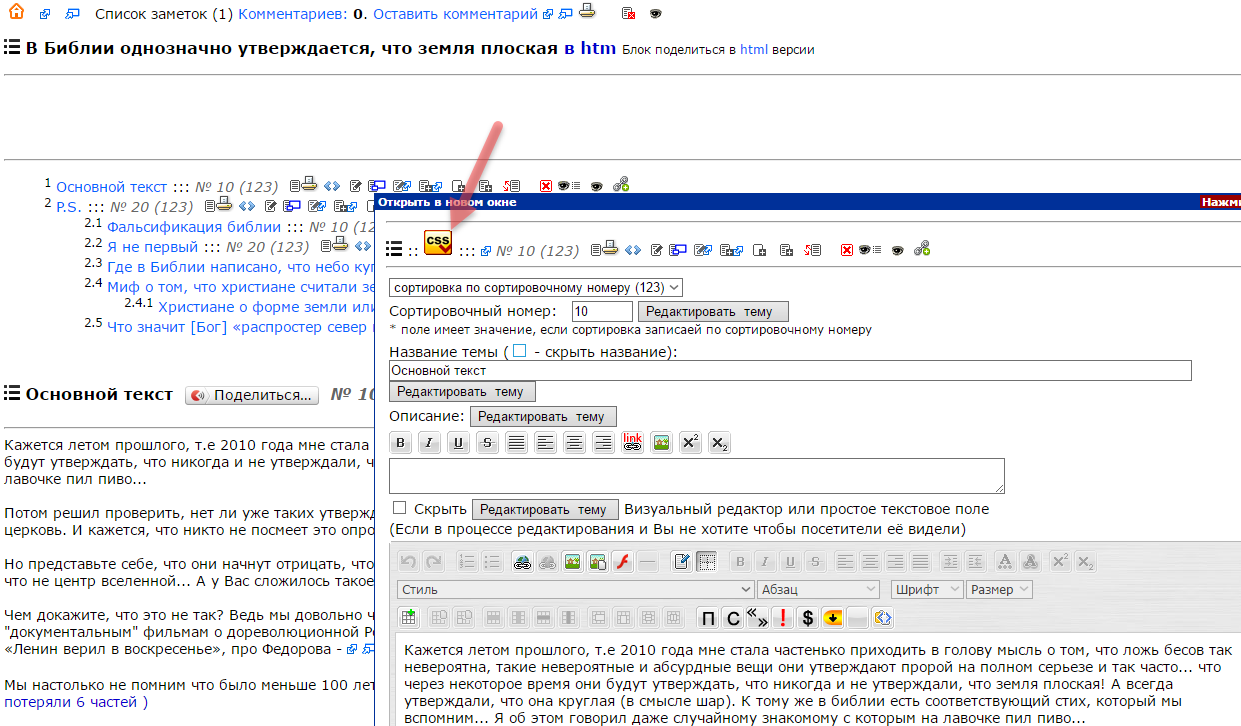Click 'Редактировать тему' beside 'Скрыть' checkbox
Screen dimensions: 1241x726
pyautogui.click(x=546, y=509)
